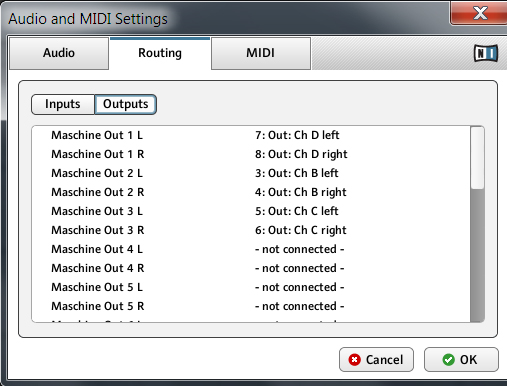Switch to the Audio tab

point(59,53)
